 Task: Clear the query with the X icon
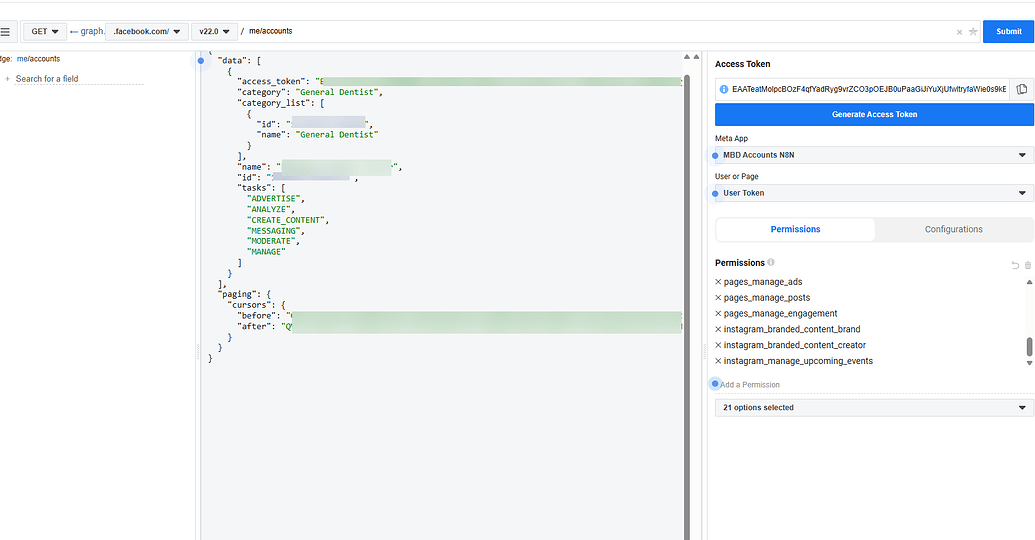(x=960, y=32)
